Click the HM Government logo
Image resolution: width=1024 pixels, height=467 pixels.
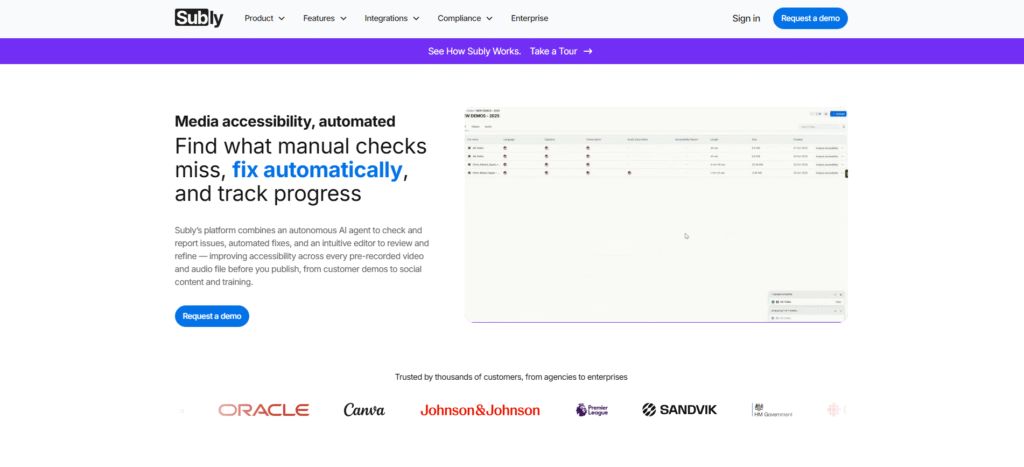click(x=771, y=410)
